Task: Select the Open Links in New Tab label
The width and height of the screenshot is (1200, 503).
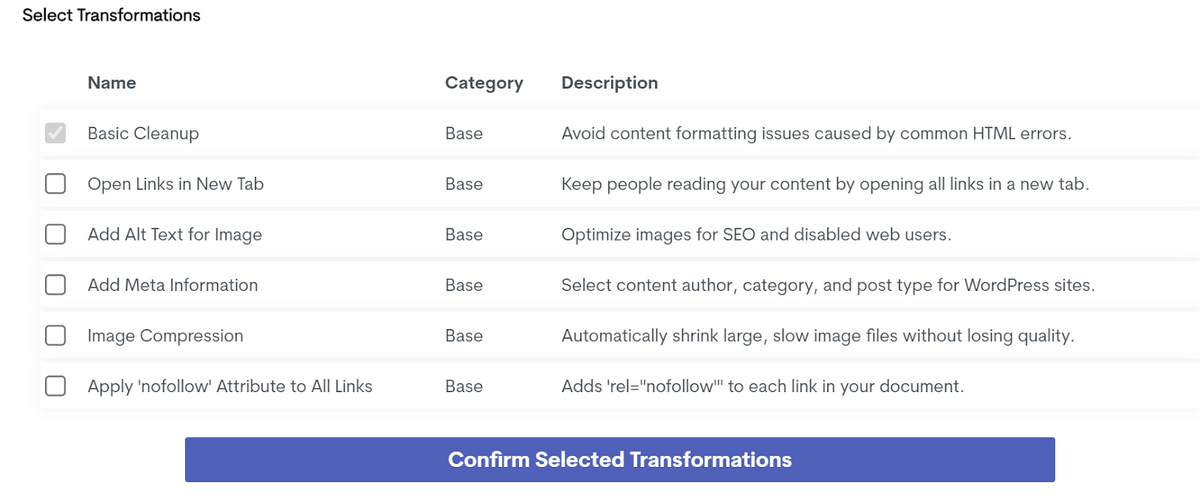Action: coord(176,184)
